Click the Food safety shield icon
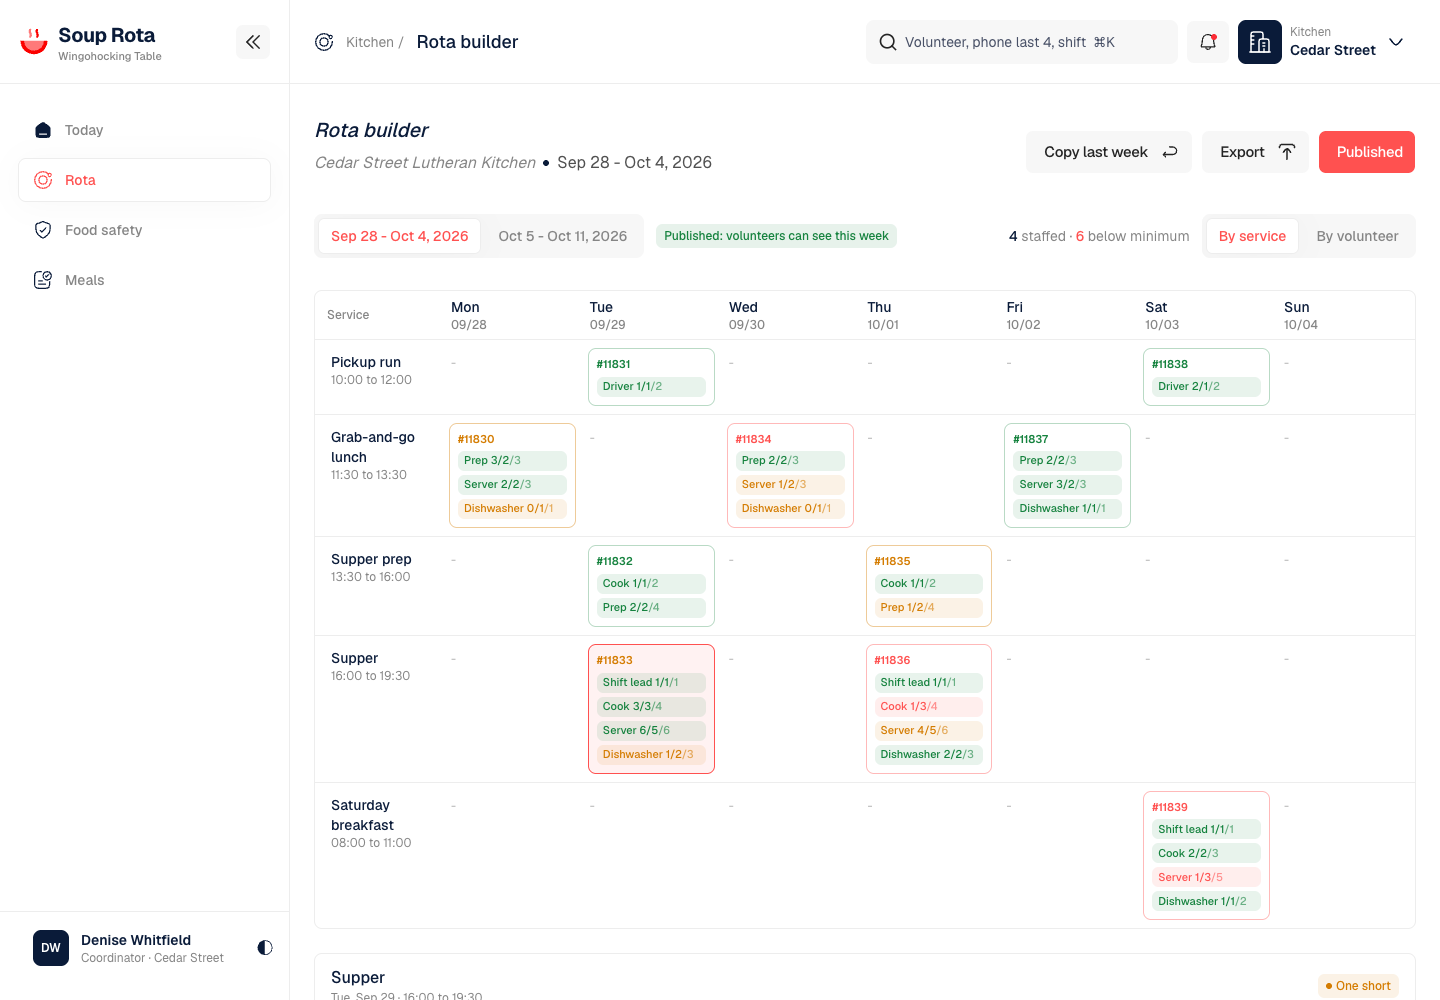This screenshot has width=1440, height=1000. 43,230
